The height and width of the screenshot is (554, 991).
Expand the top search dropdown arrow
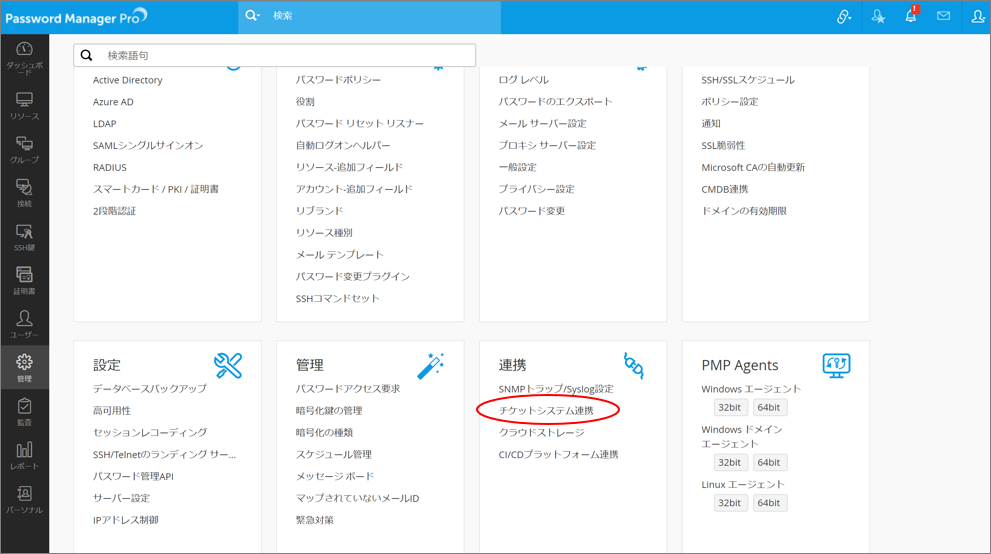[253, 16]
